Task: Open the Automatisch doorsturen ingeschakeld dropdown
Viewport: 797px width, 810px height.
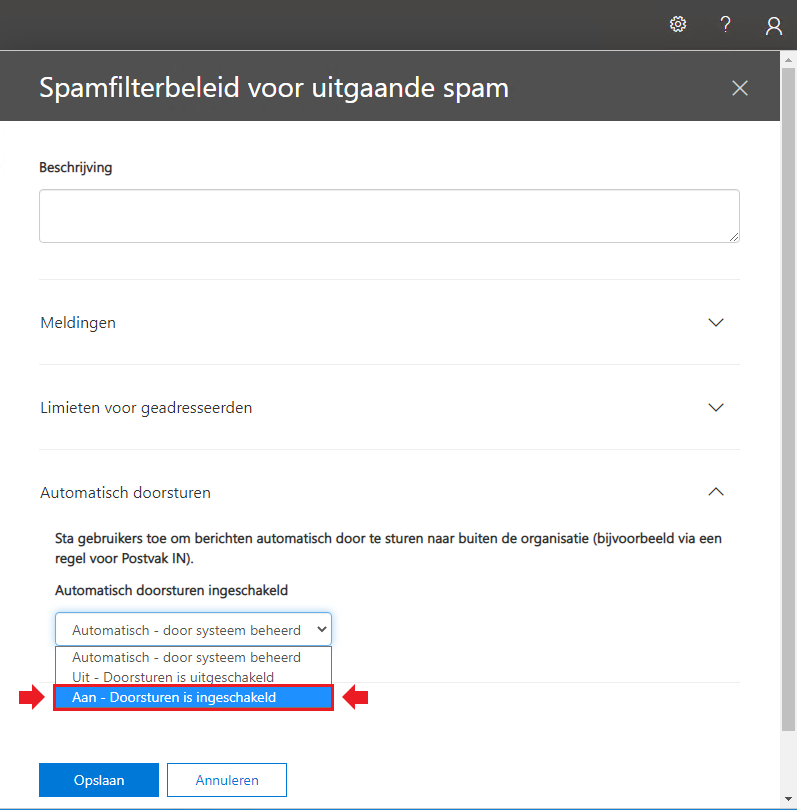Action: [x=193, y=629]
